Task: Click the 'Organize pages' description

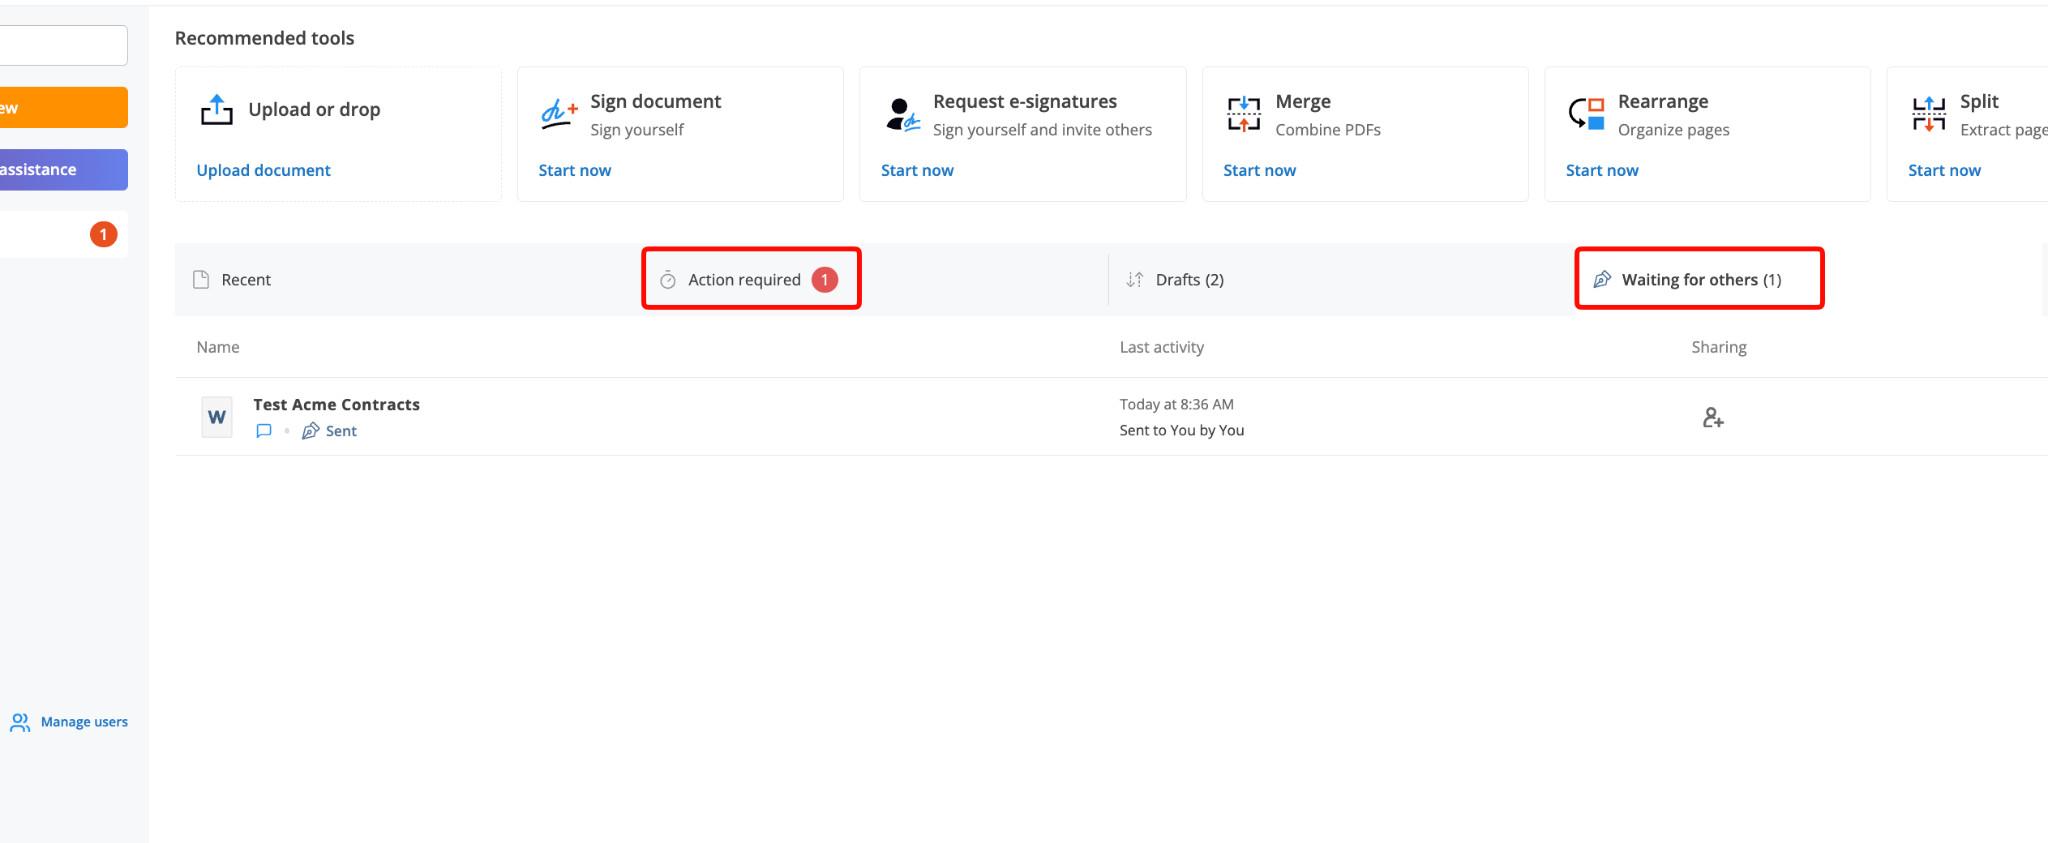Action: [1673, 130]
